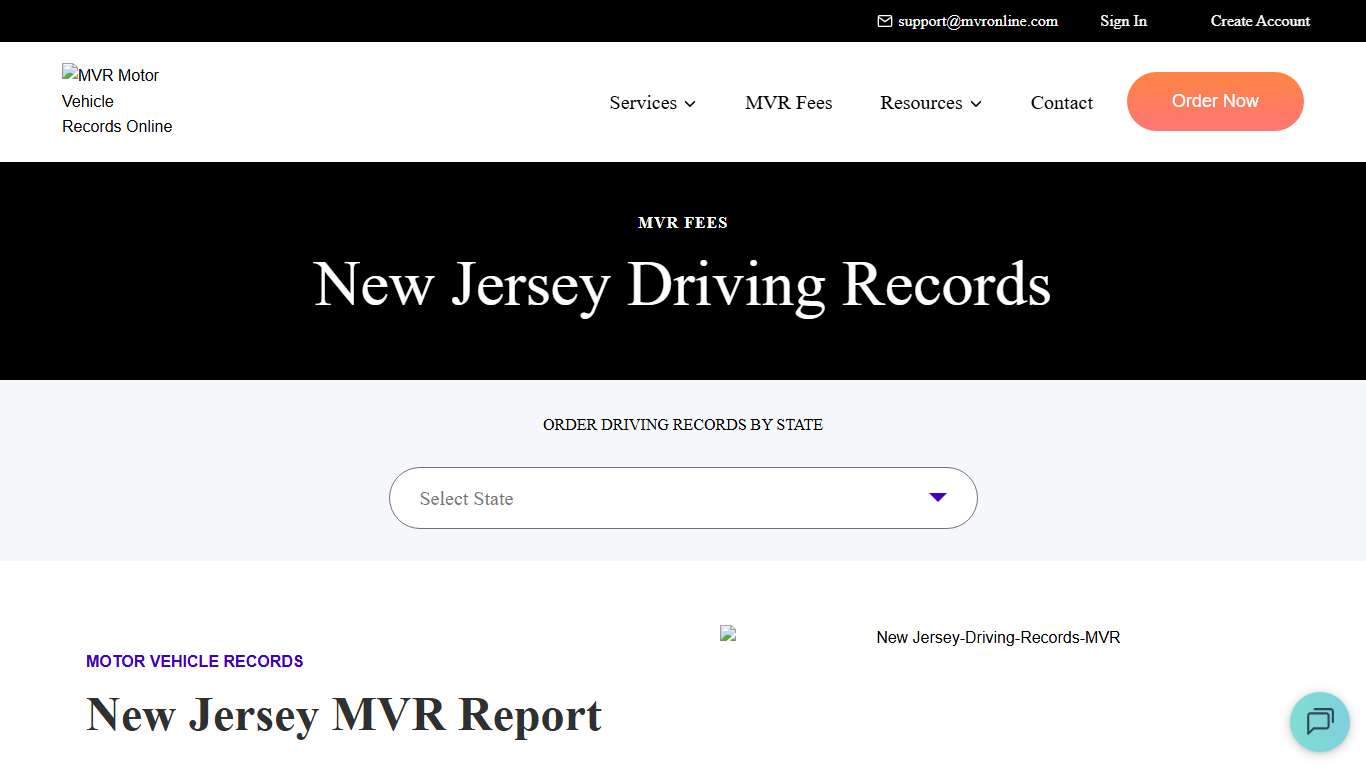Click the MVR FEES label above the heading
The width and height of the screenshot is (1366, 768).
[683, 222]
